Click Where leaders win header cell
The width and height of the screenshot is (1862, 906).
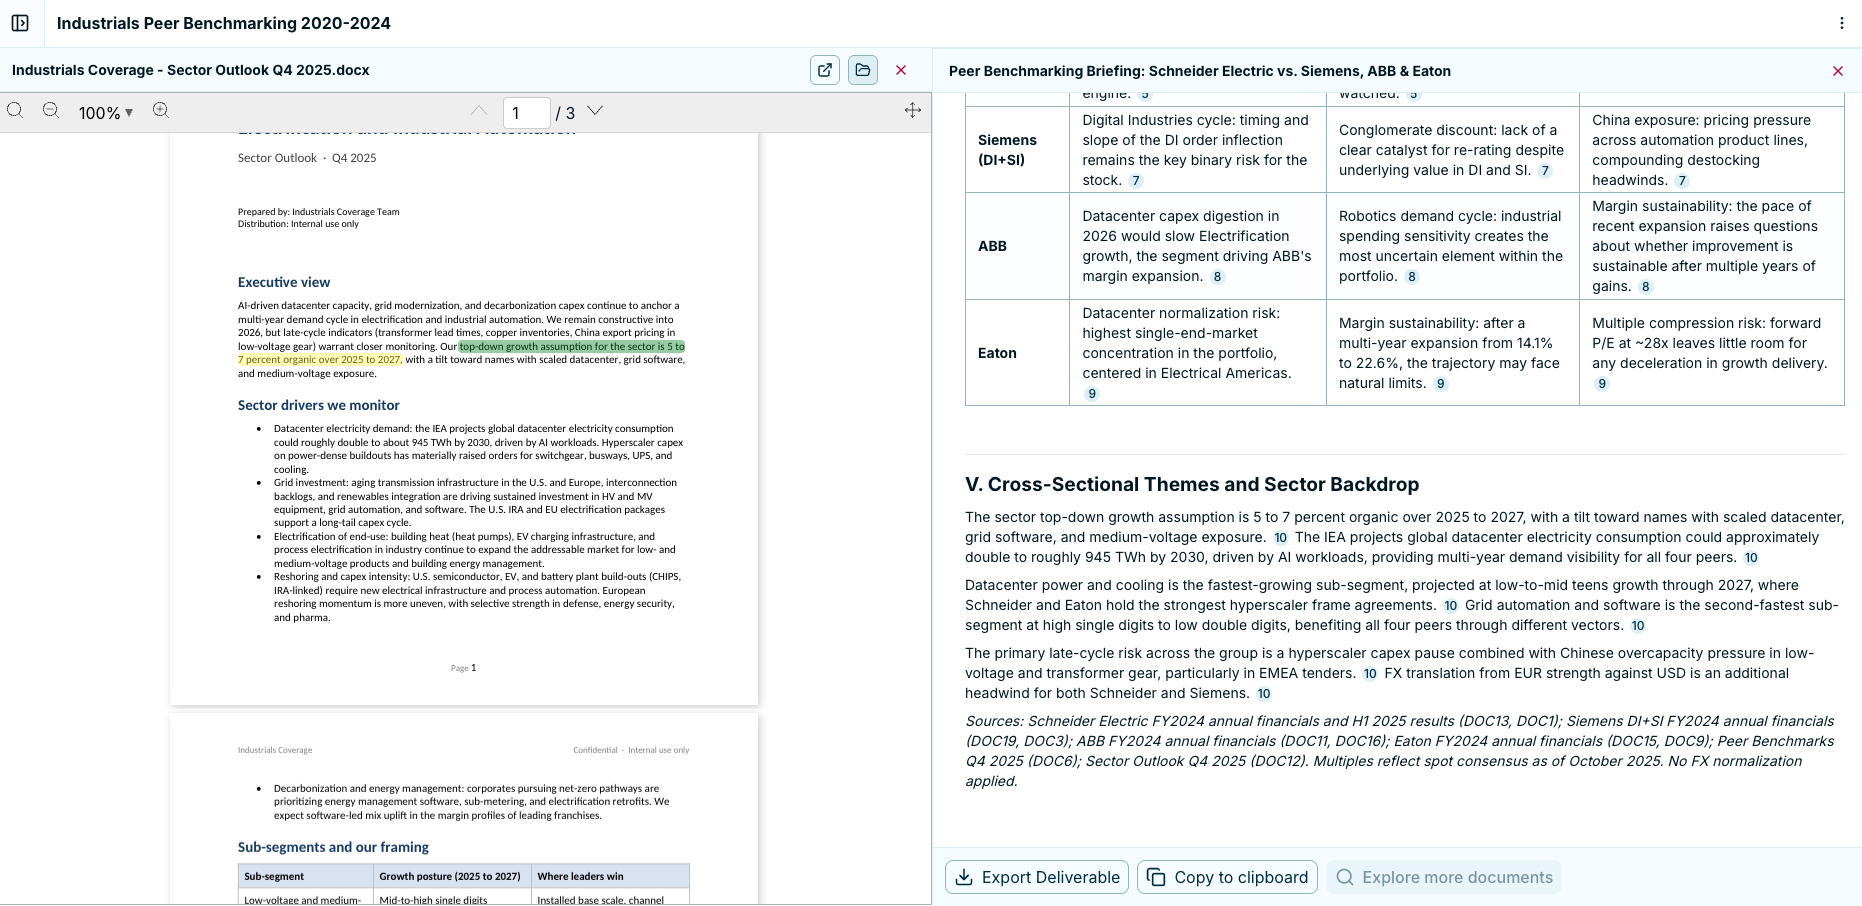610,876
